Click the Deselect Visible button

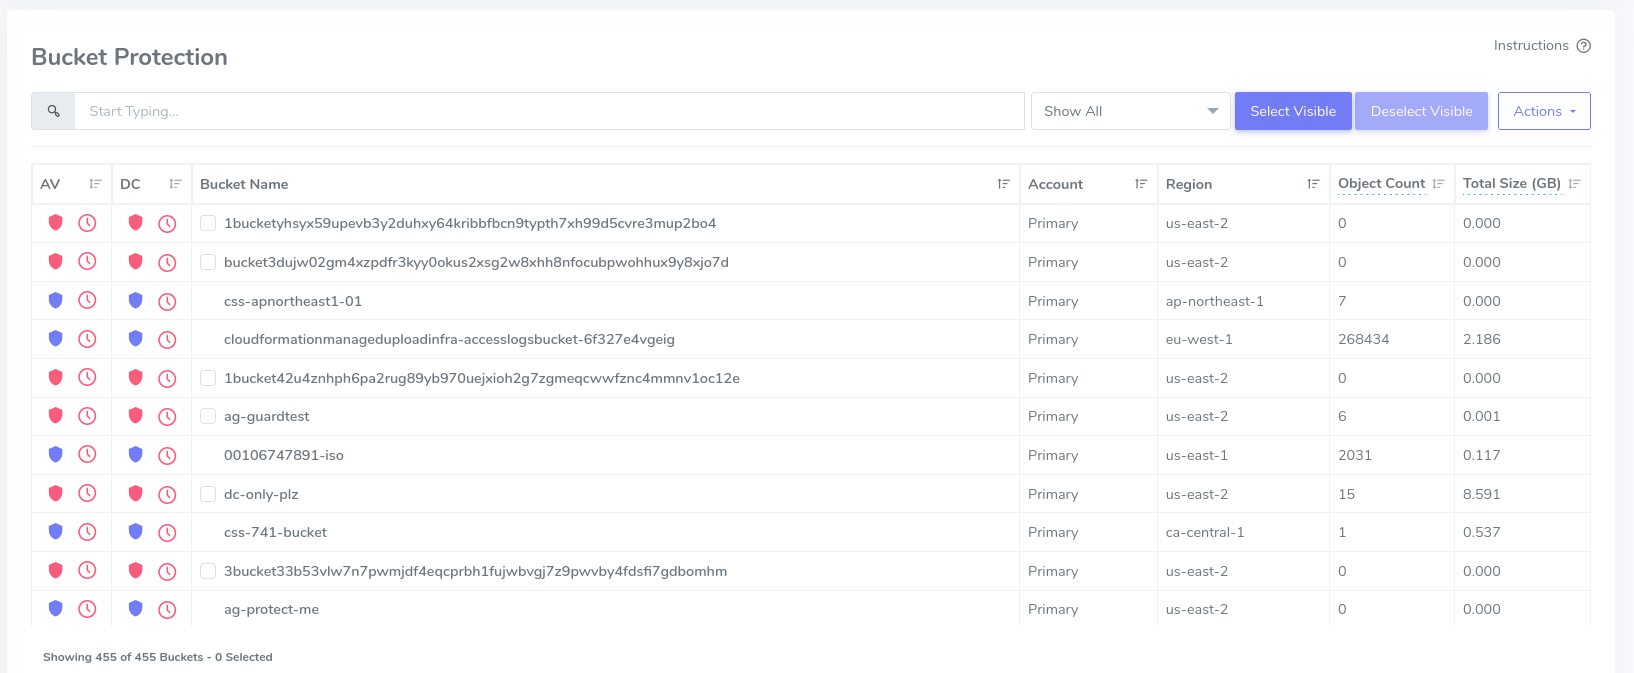pos(1421,111)
